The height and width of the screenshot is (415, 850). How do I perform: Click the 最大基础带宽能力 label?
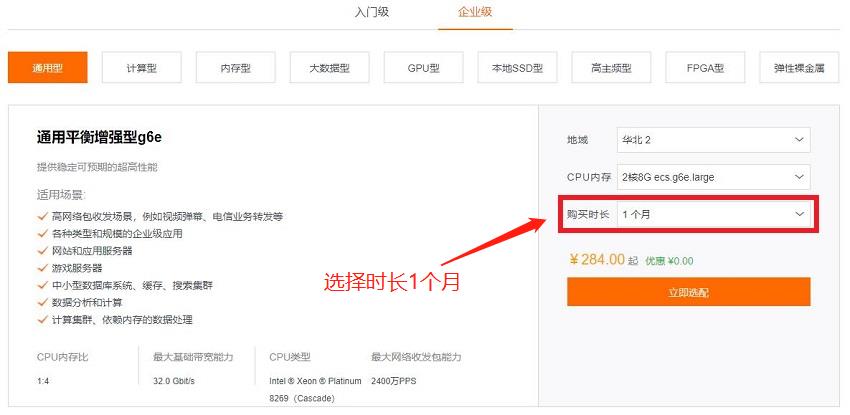pyautogui.click(x=193, y=357)
